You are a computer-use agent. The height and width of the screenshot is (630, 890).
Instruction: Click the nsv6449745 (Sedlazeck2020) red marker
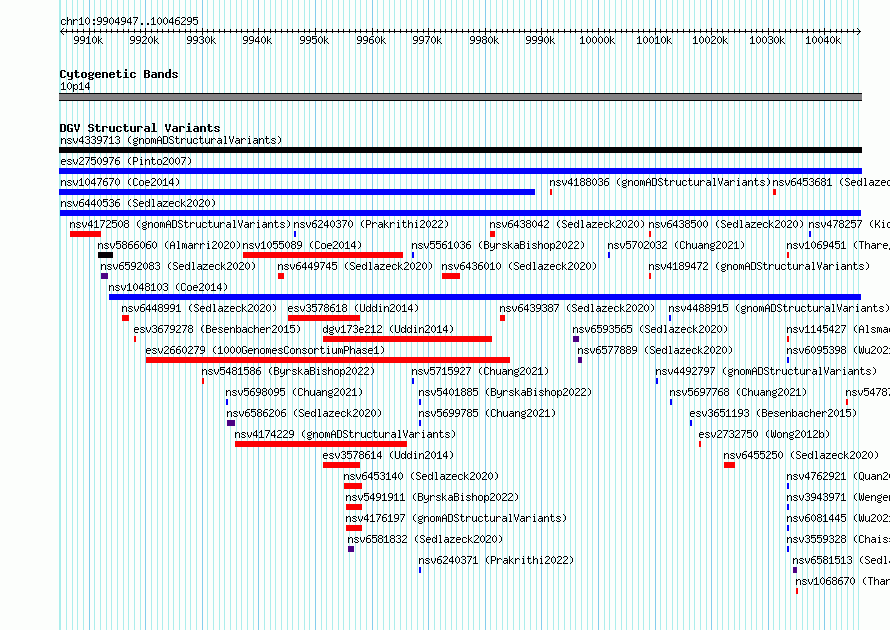tap(281, 276)
